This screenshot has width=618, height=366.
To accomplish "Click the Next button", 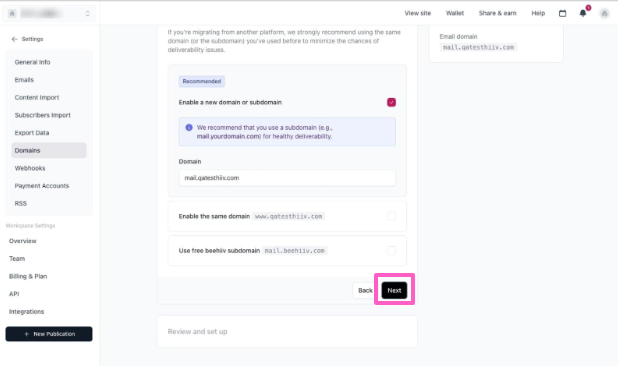I will point(394,290).
